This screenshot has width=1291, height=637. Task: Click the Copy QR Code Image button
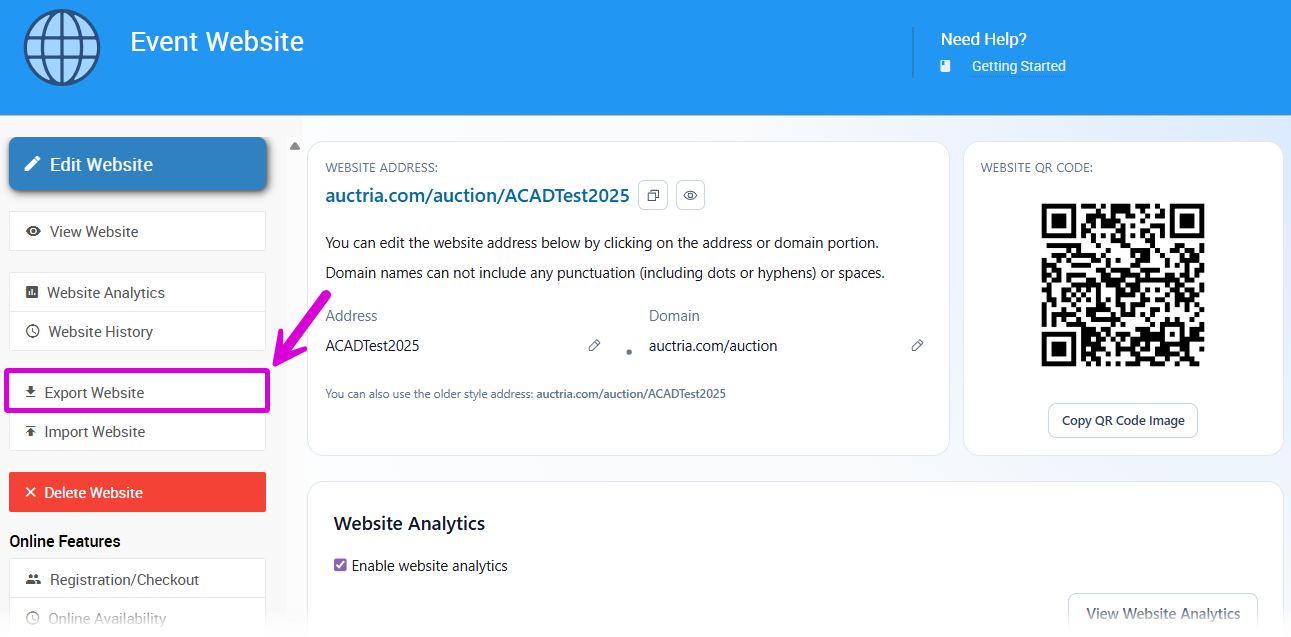point(1122,421)
